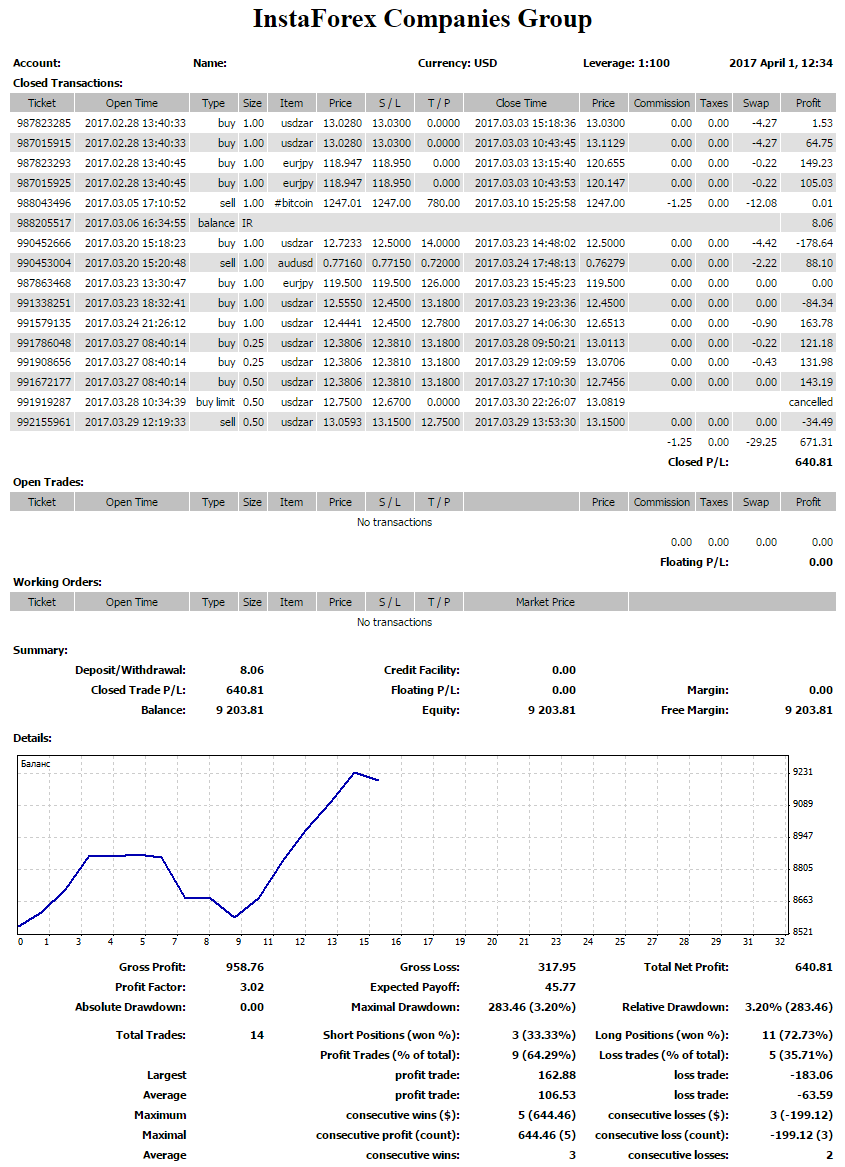Click the "Баланс" chart label
845x1167 pixels.
(x=36, y=764)
